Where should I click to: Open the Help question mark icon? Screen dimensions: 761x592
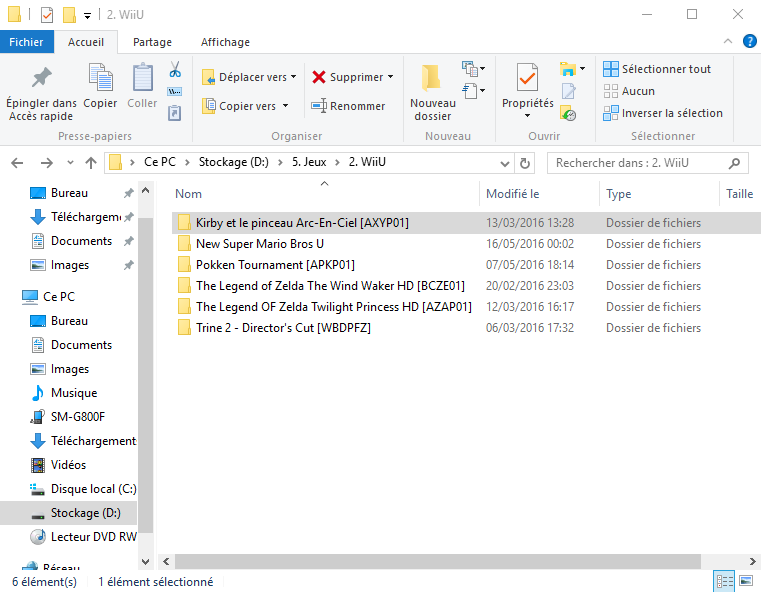pyautogui.click(x=749, y=42)
